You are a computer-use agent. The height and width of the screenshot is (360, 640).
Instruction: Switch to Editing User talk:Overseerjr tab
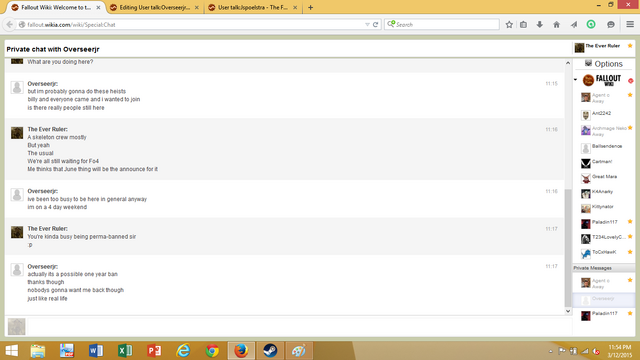coord(155,7)
